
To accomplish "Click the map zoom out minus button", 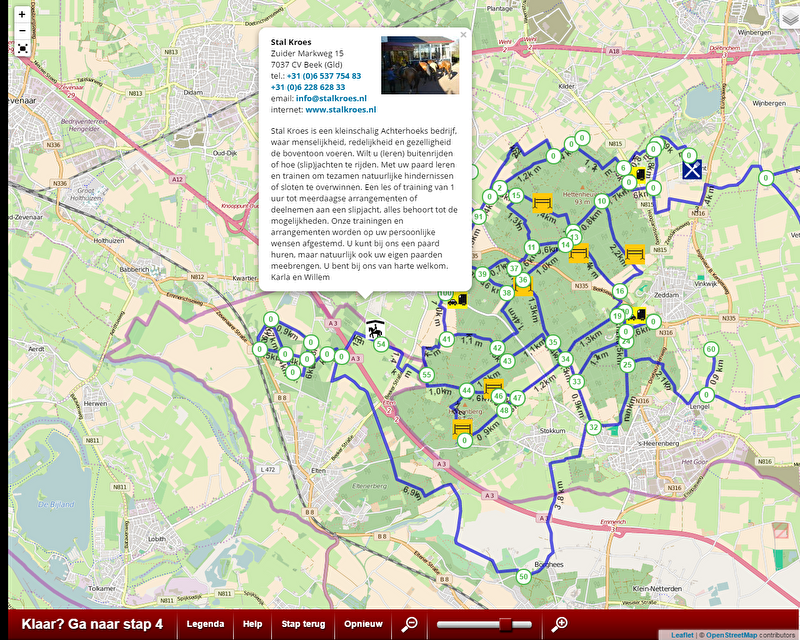I will tap(22, 31).
